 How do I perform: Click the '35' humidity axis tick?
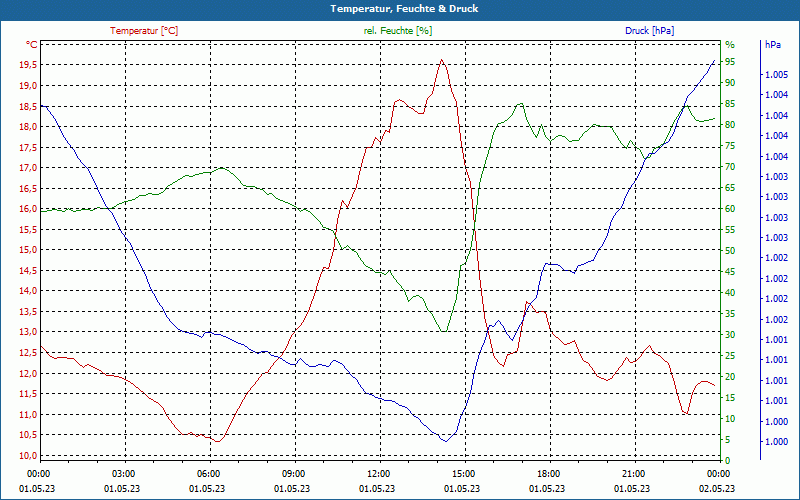pos(730,314)
